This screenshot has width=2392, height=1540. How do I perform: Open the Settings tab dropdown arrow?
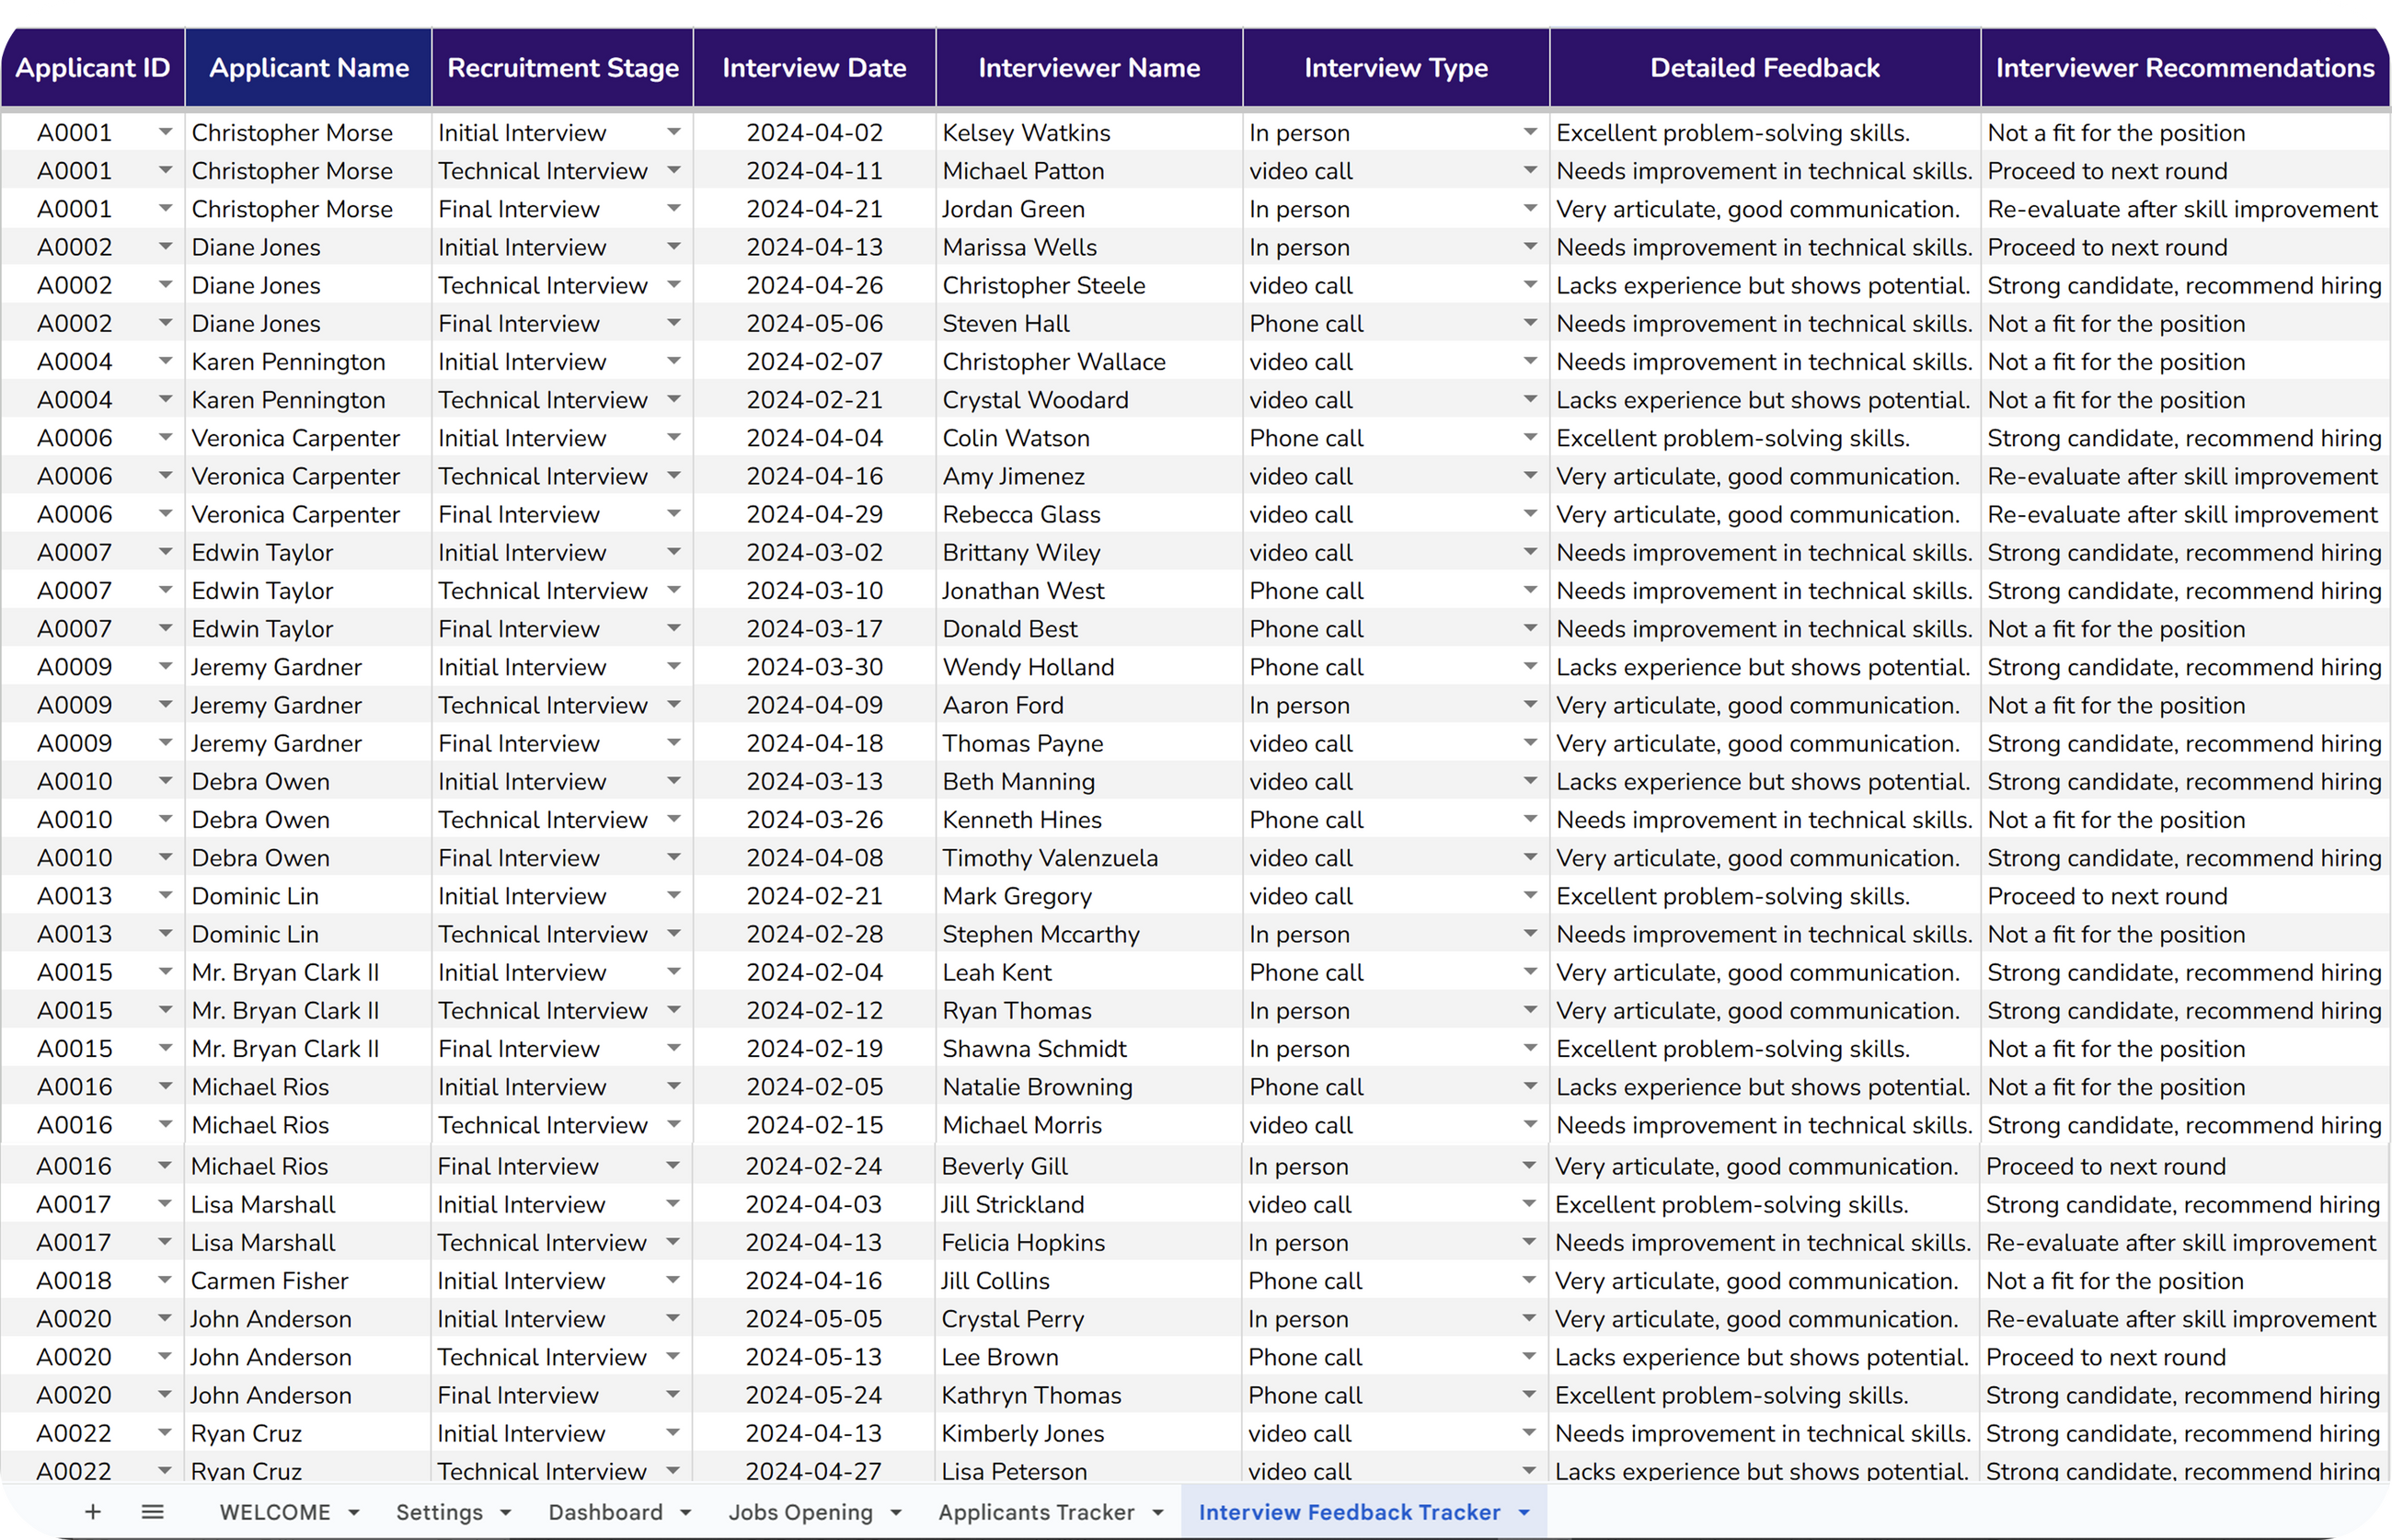505,1513
